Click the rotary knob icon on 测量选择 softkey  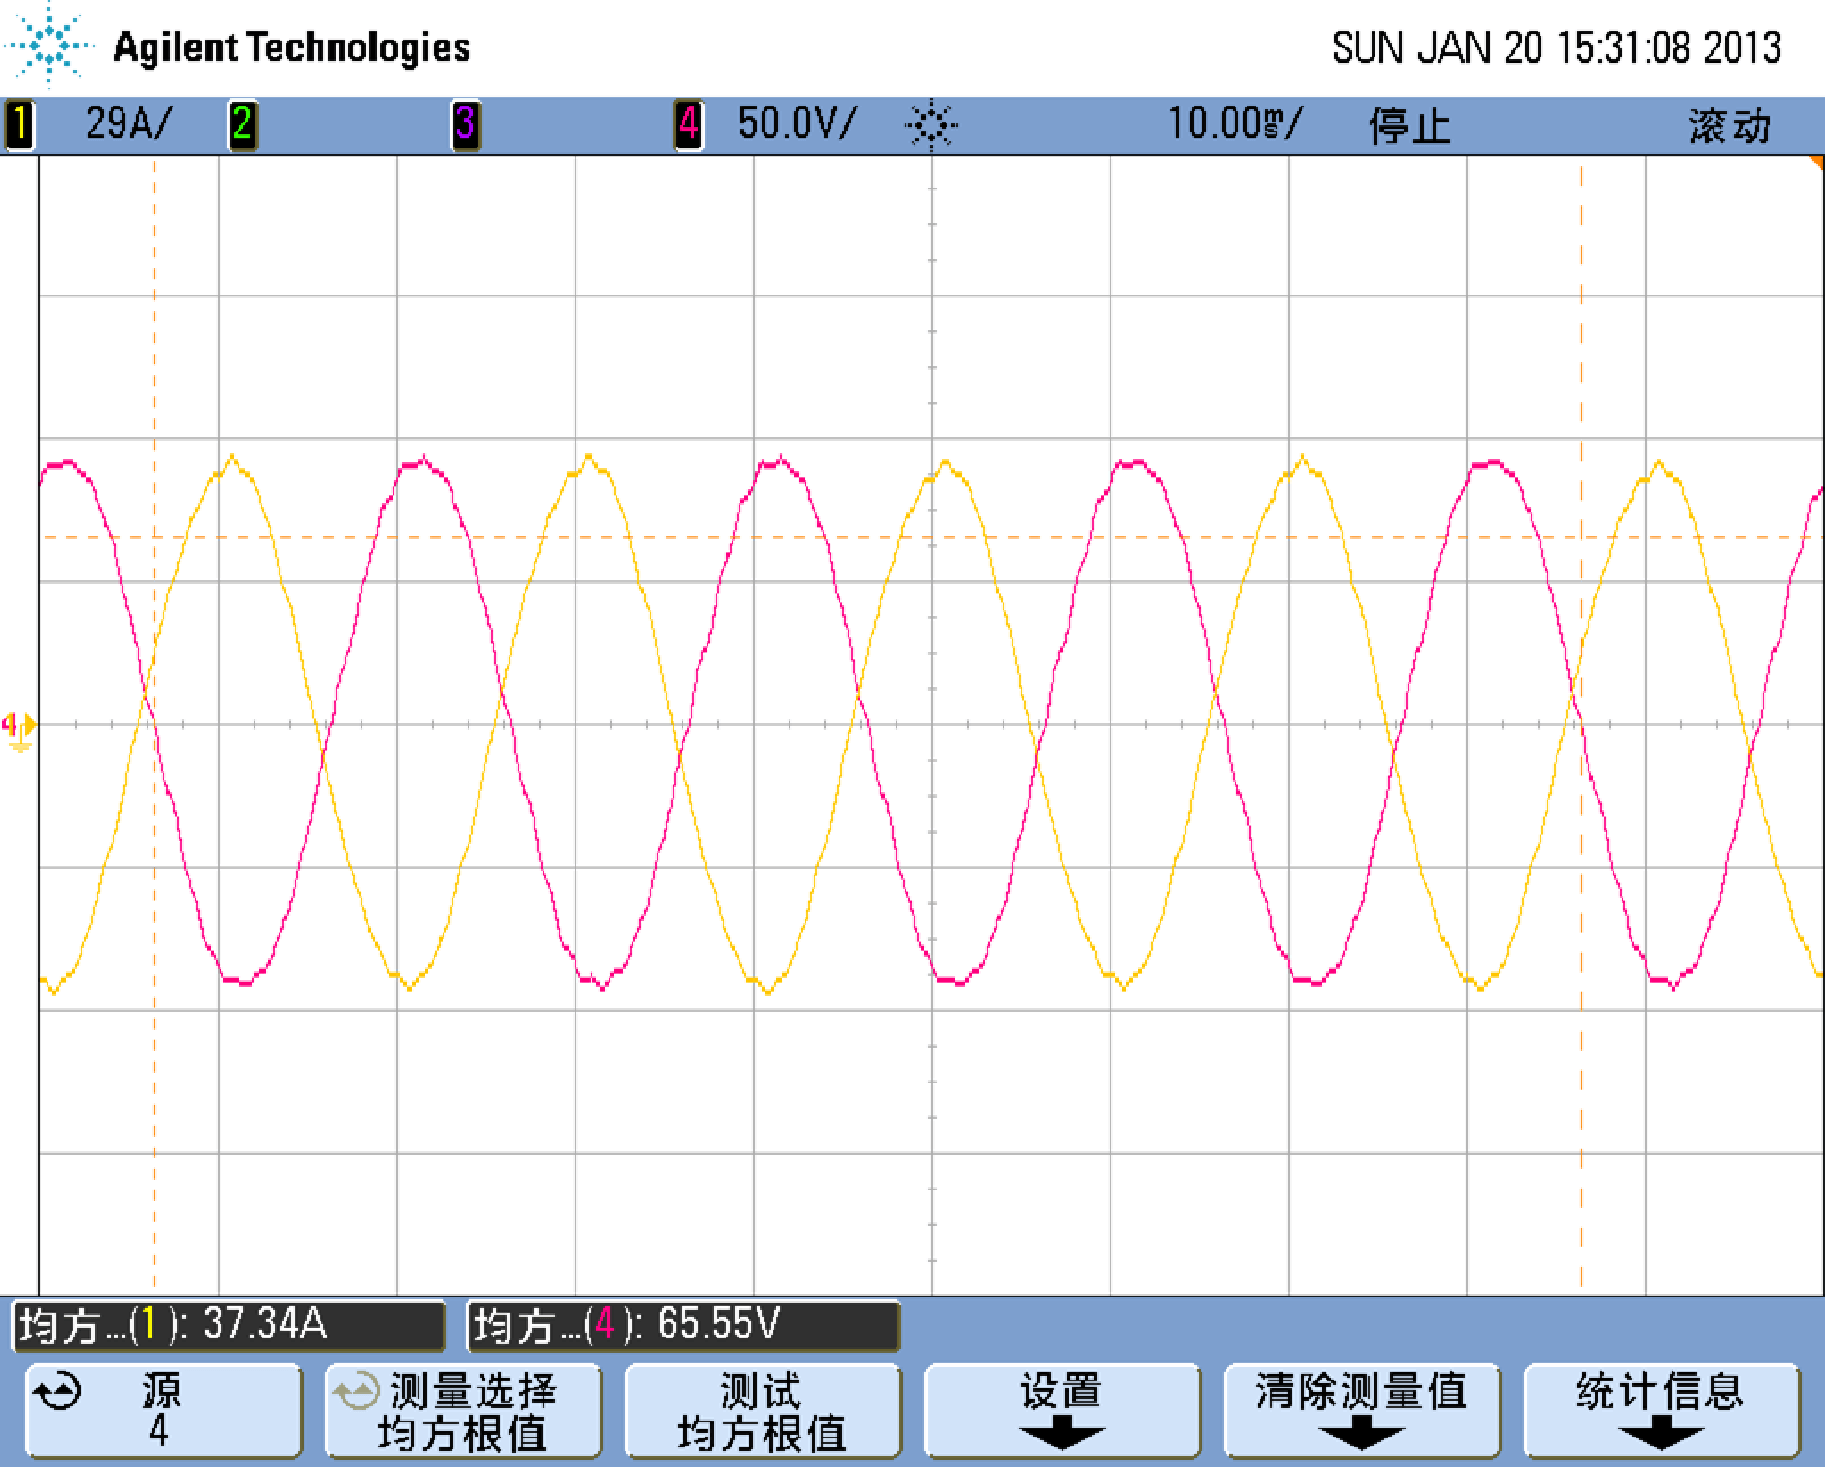coord(356,1391)
